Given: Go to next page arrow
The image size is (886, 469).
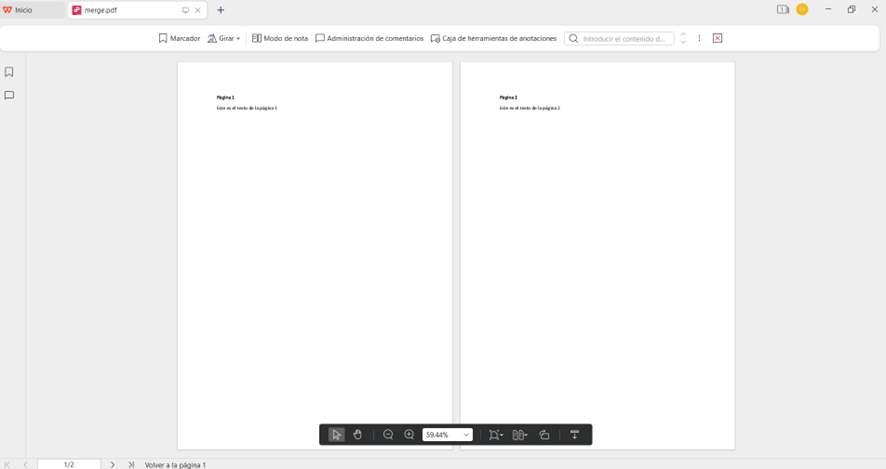Looking at the screenshot, I should [112, 464].
